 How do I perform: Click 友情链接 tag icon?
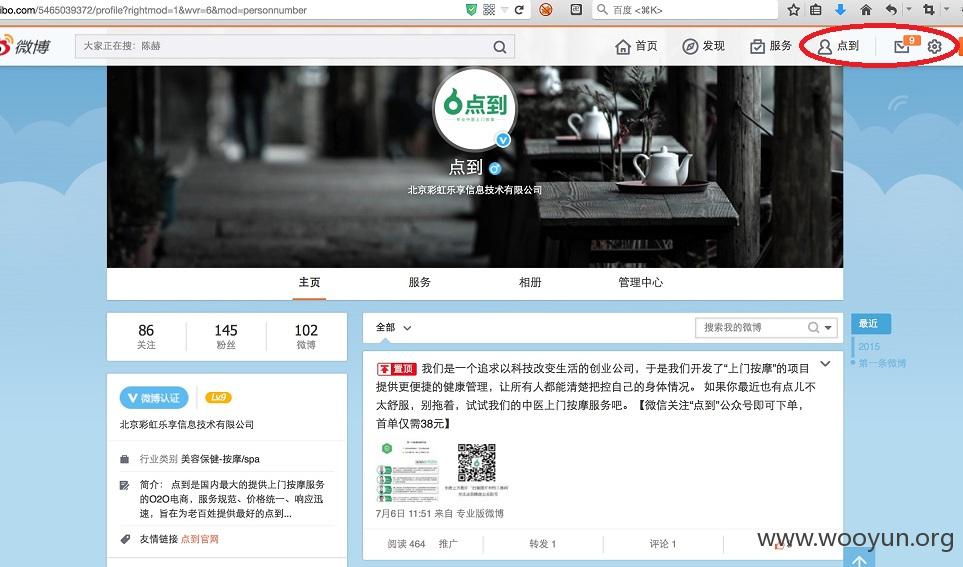(125, 539)
